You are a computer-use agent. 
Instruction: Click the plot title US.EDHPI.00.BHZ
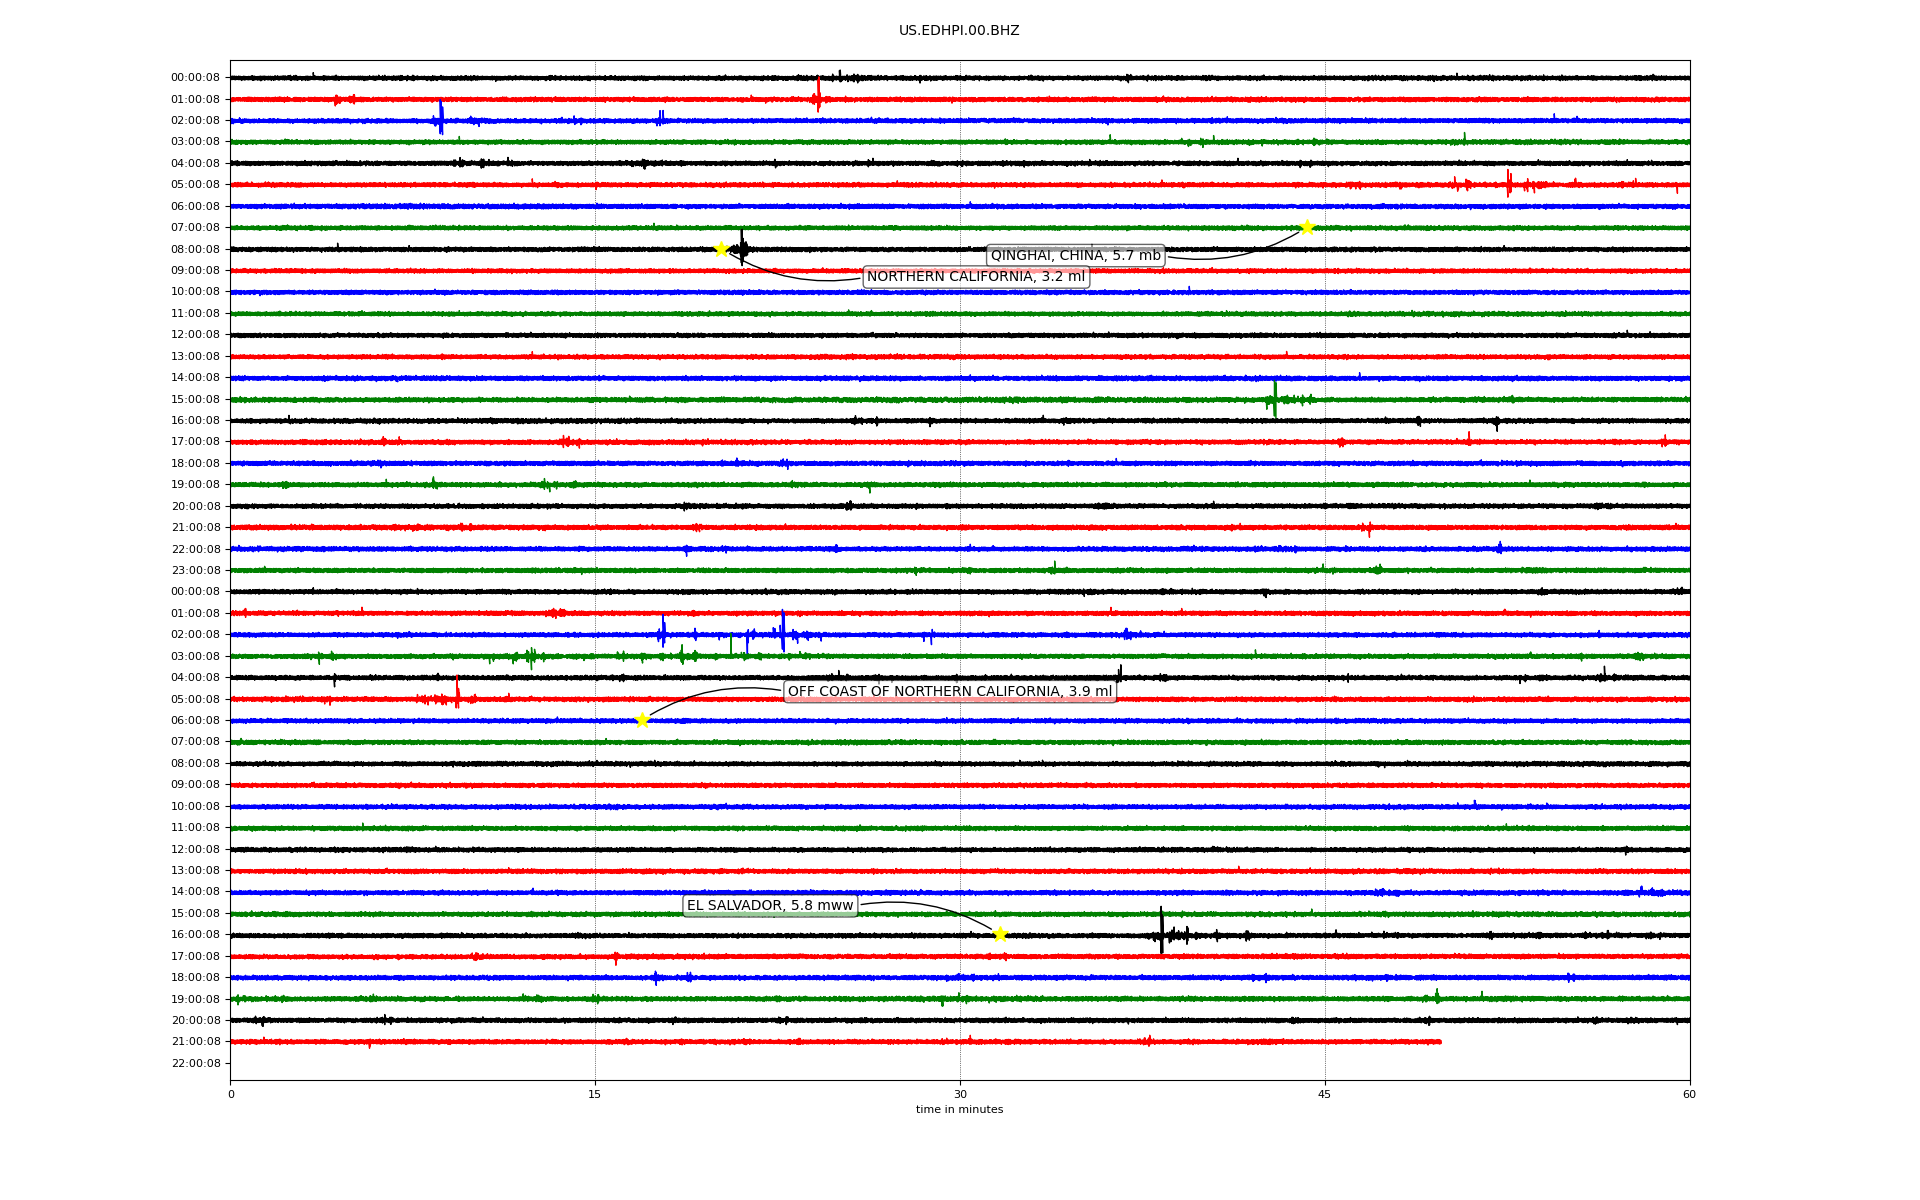point(959,31)
